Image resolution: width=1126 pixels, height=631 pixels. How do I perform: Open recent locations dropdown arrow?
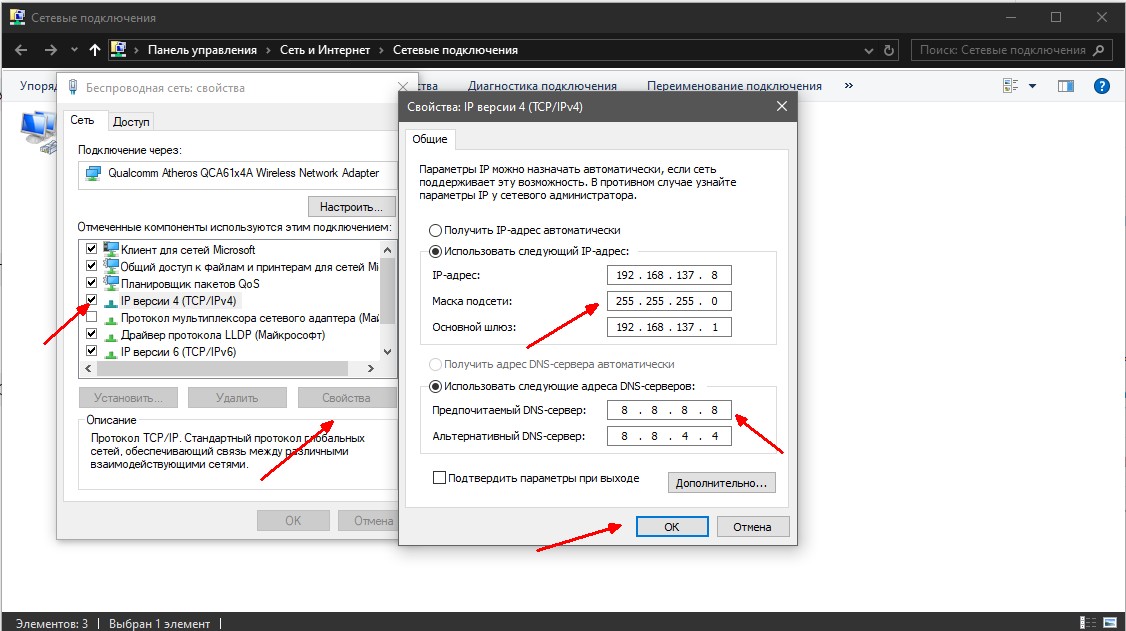click(74, 50)
